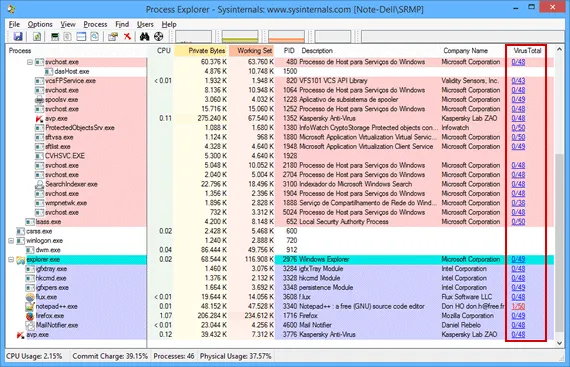Click the orange physical memory mini graph
Screen dimensions: 570x367
coord(286,37)
